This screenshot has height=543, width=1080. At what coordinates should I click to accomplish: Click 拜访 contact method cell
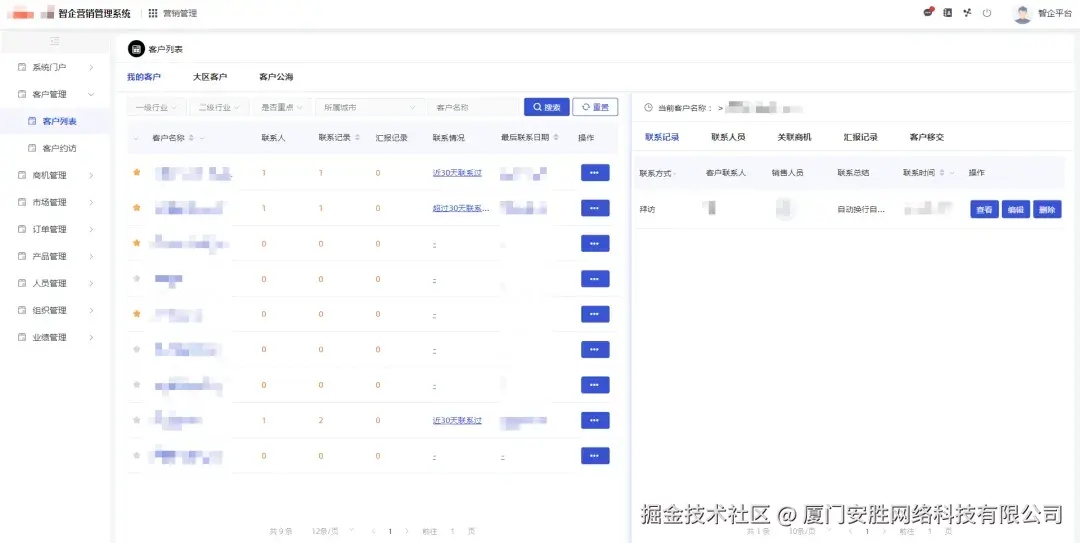click(647, 209)
